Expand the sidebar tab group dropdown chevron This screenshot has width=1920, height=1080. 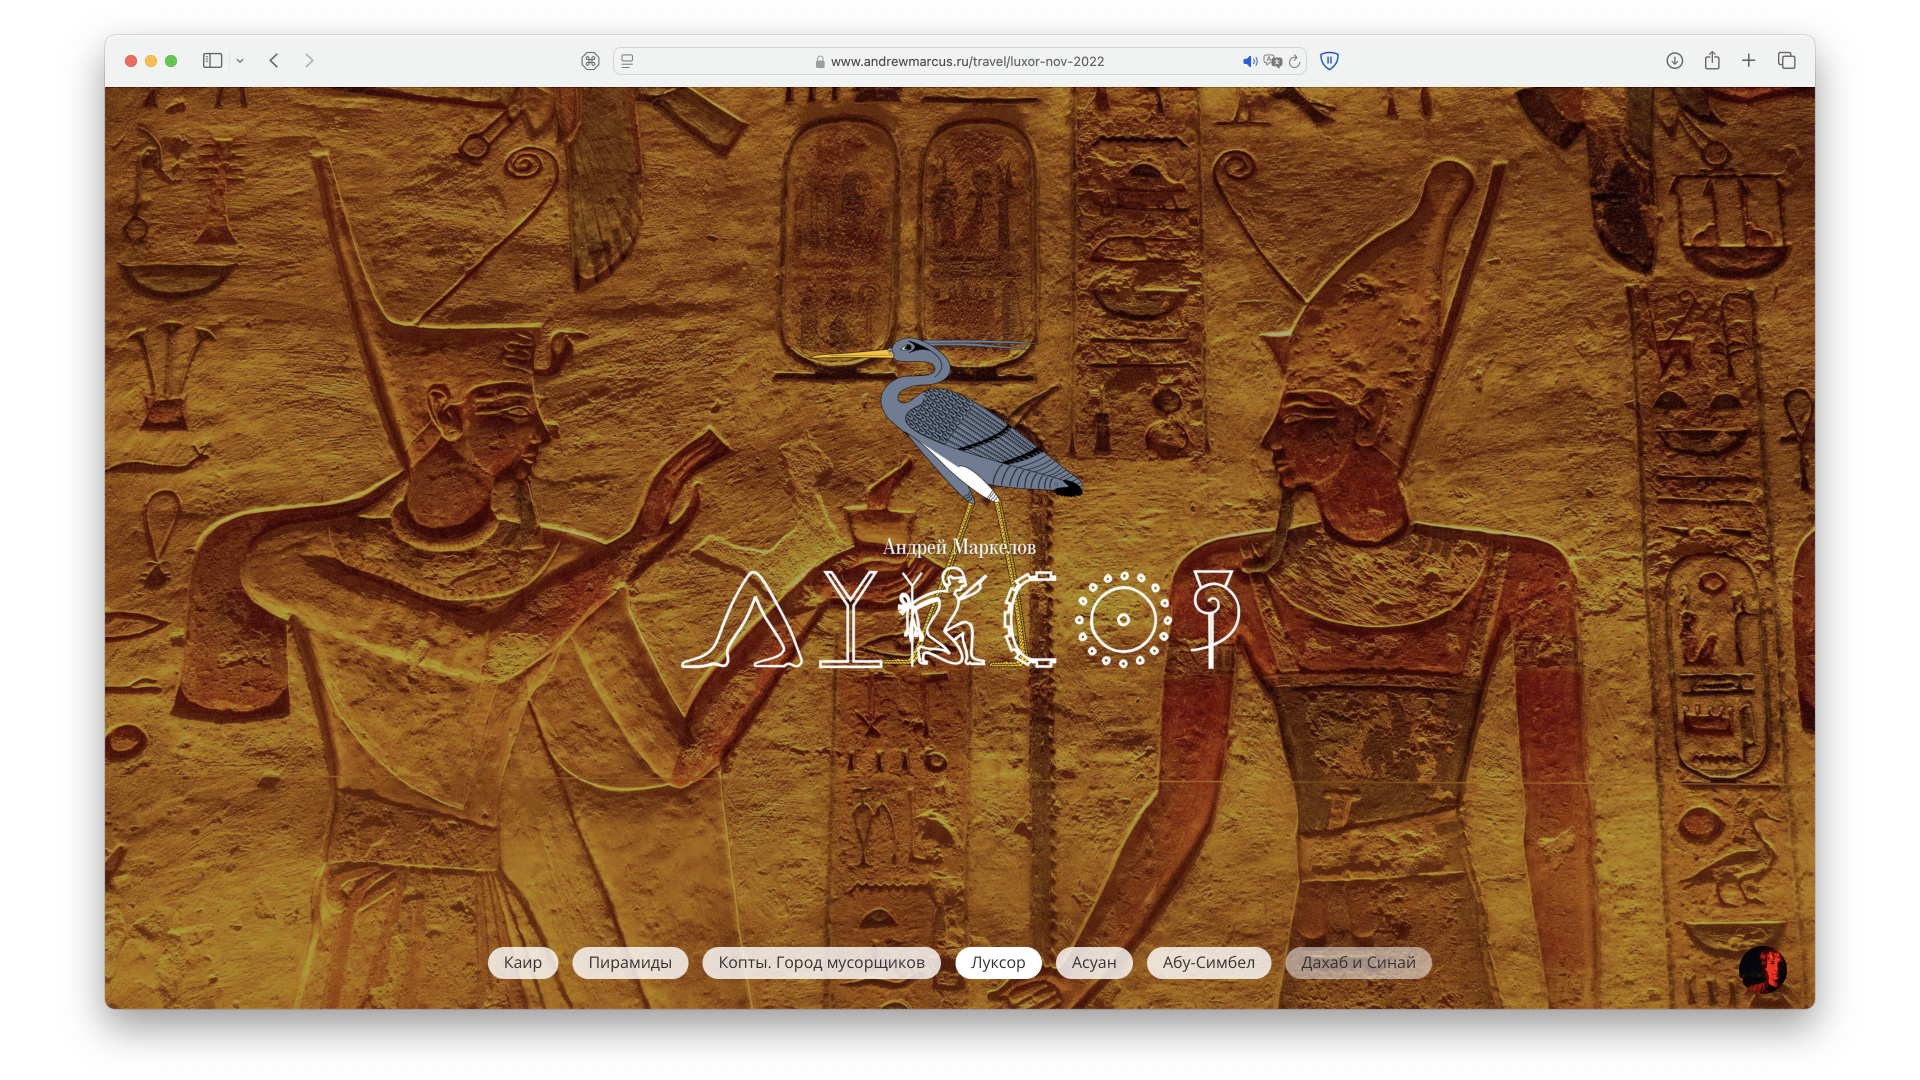[240, 61]
